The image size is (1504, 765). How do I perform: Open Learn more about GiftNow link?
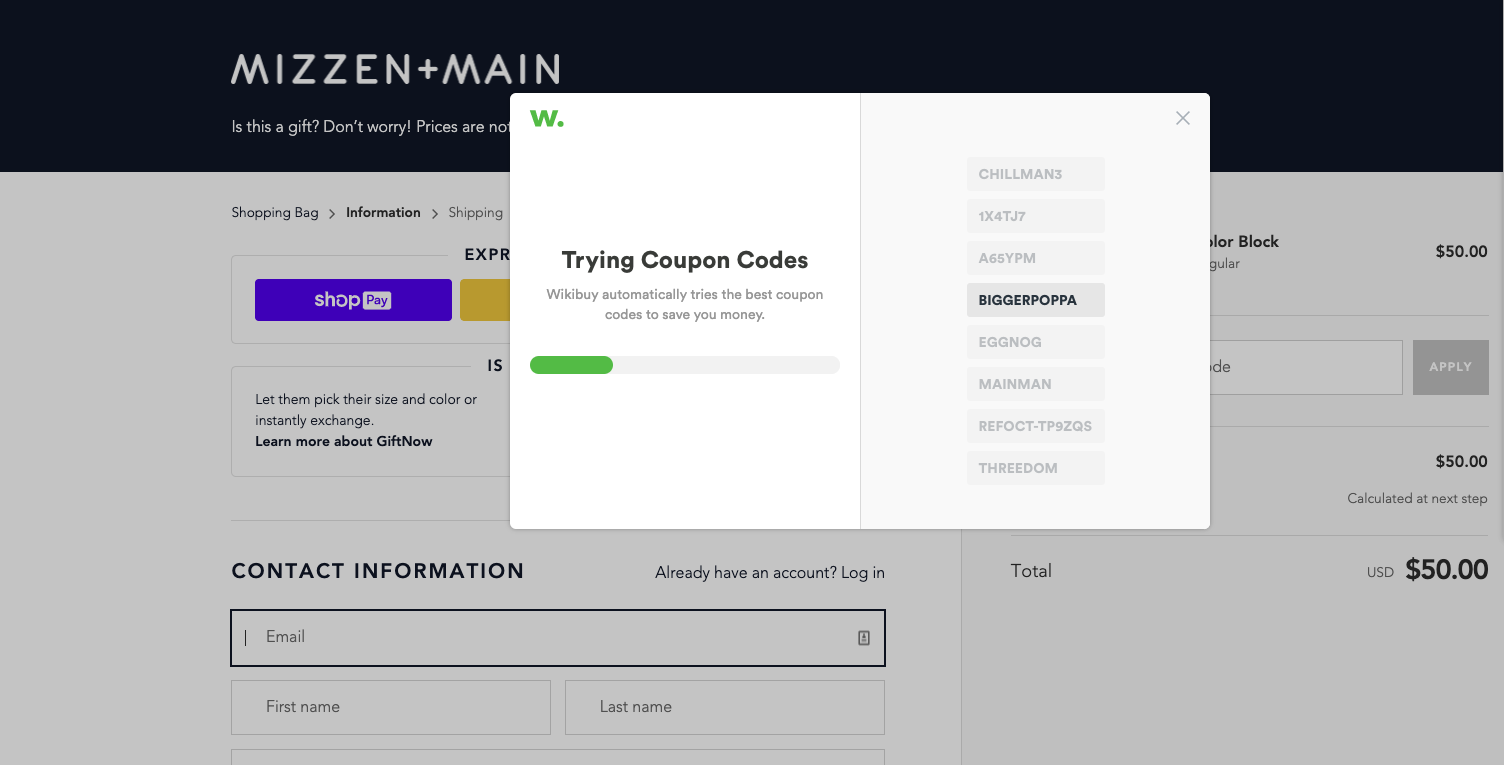click(344, 441)
